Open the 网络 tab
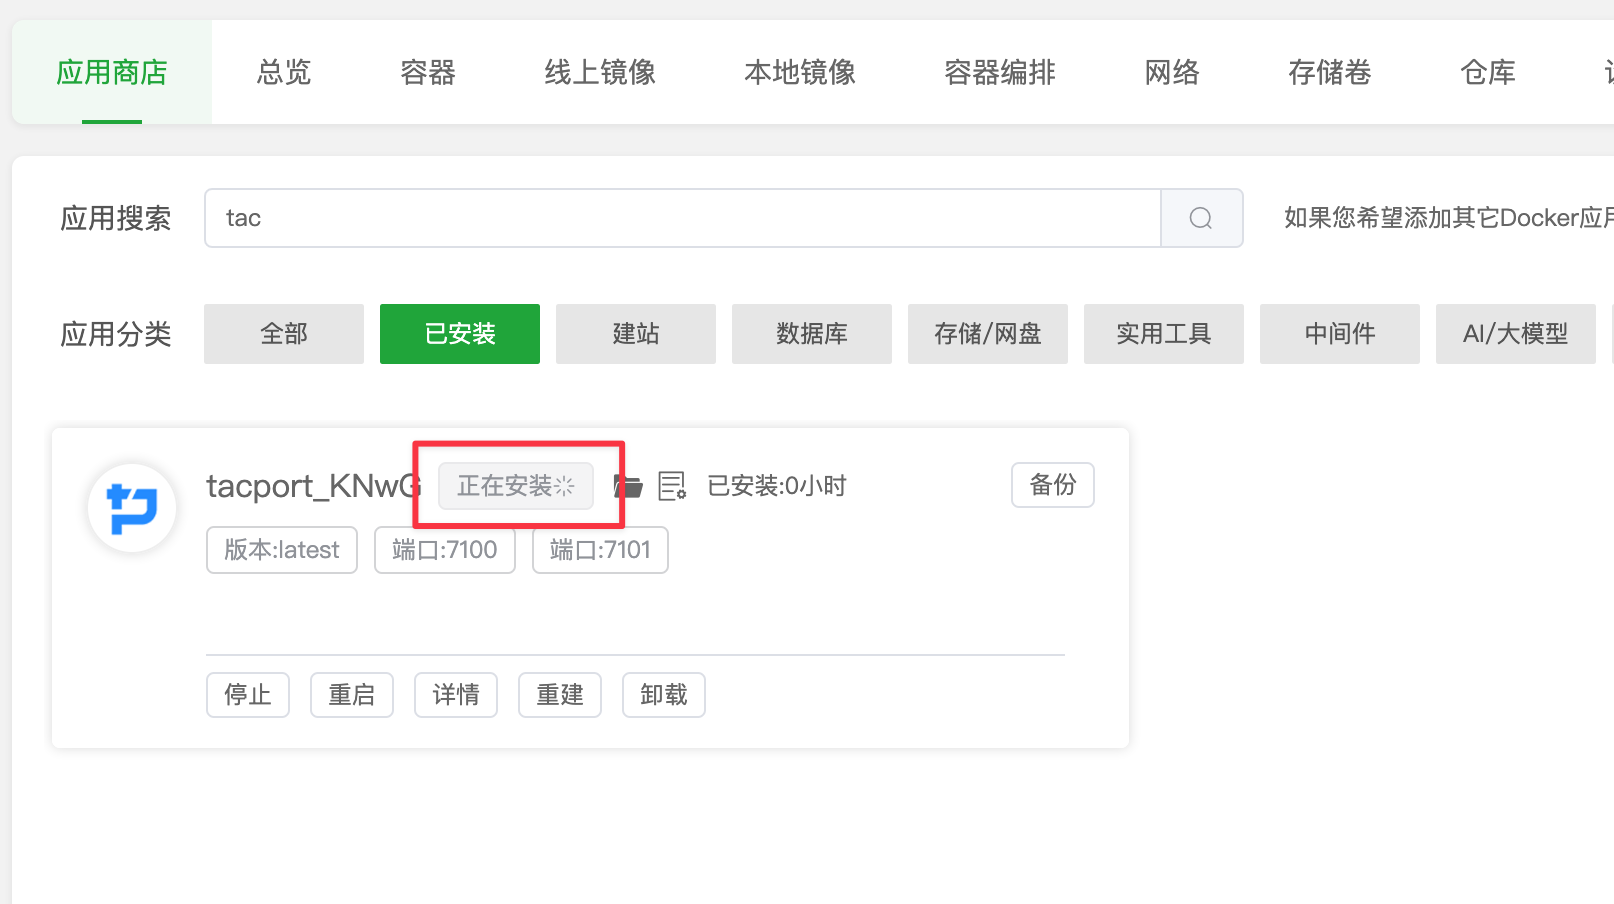Viewport: 1614px width, 904px height. pos(1172,72)
